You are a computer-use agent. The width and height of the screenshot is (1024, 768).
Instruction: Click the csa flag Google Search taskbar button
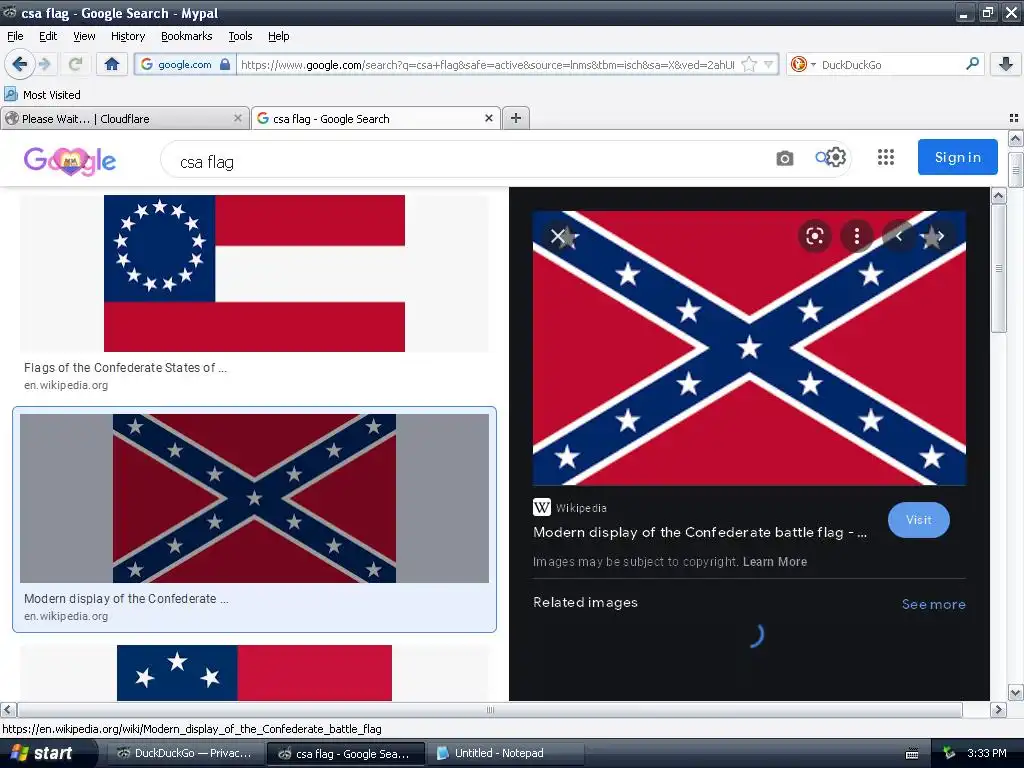(345, 753)
